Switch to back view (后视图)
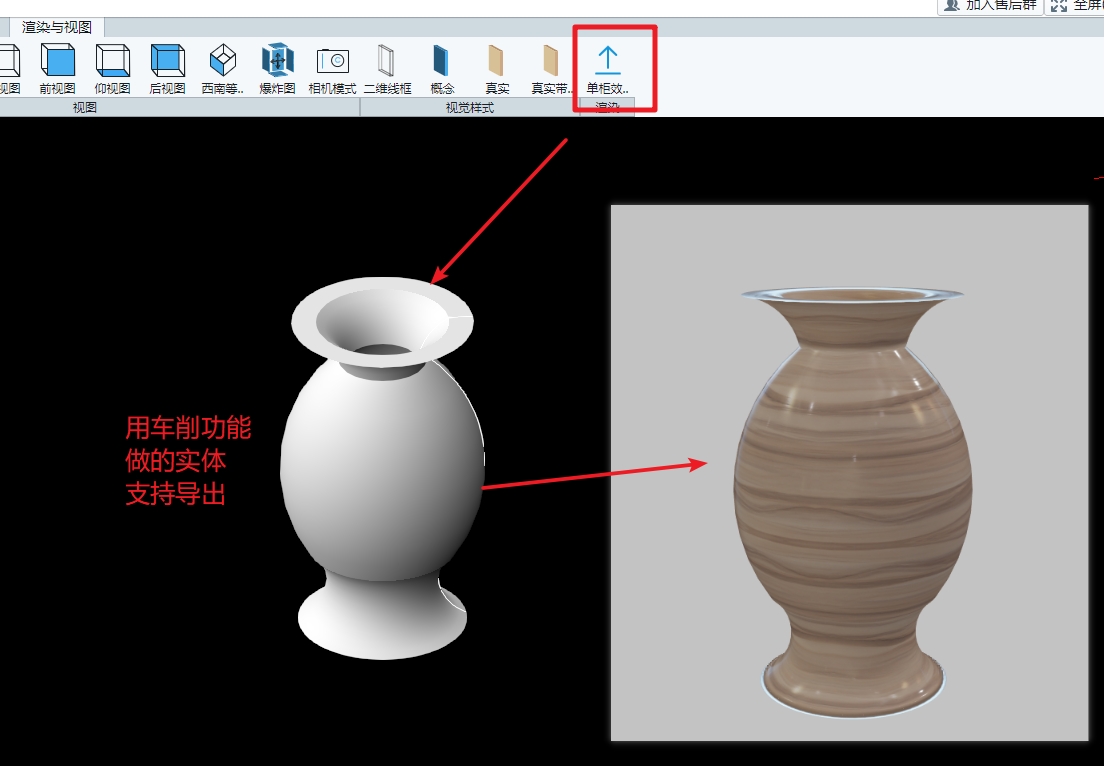 click(167, 68)
